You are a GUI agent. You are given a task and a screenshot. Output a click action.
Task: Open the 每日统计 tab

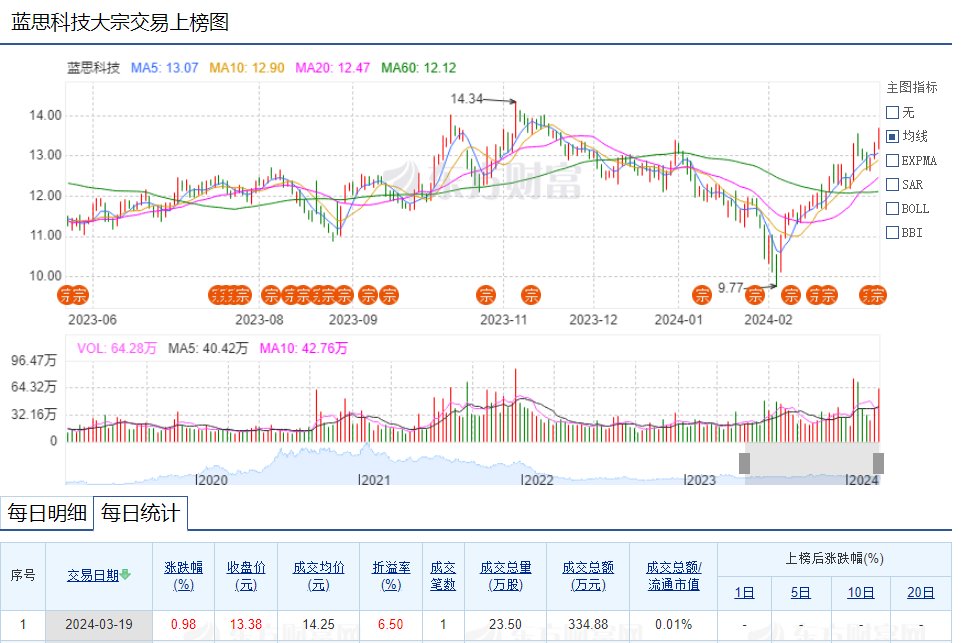tap(140, 514)
